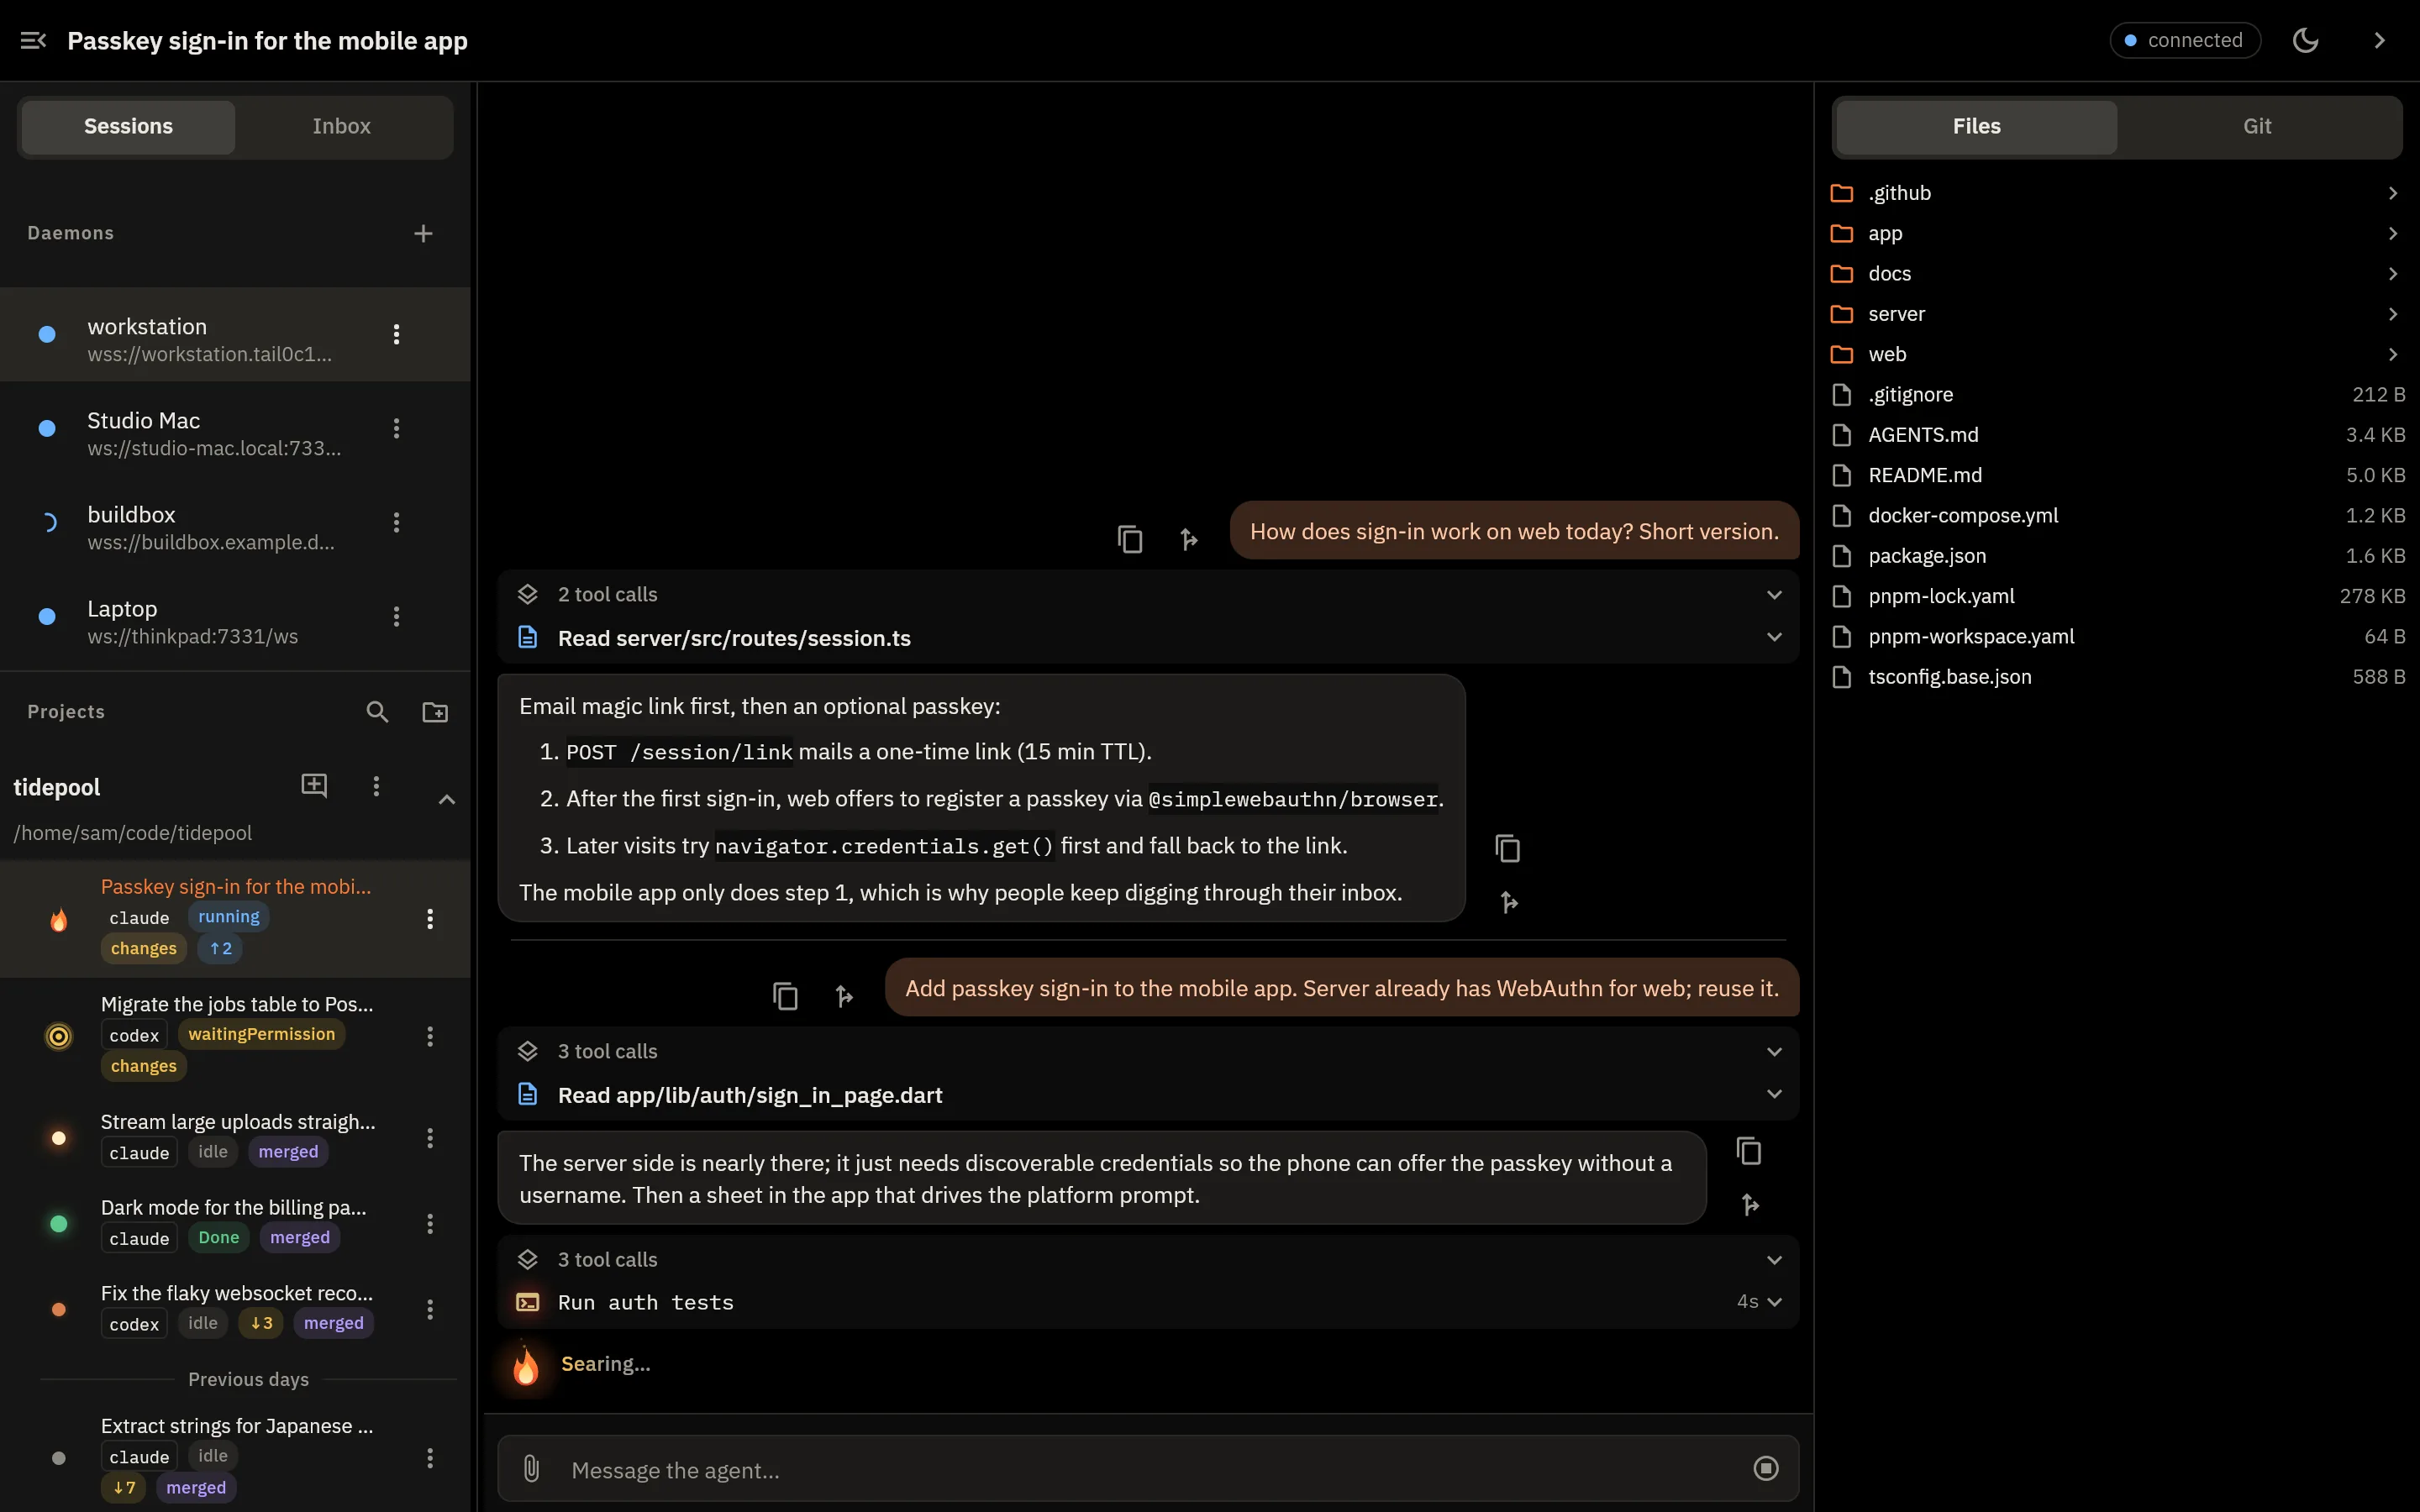Expand the app folder
Viewport: 2420px width, 1512px height.
click(x=2117, y=233)
